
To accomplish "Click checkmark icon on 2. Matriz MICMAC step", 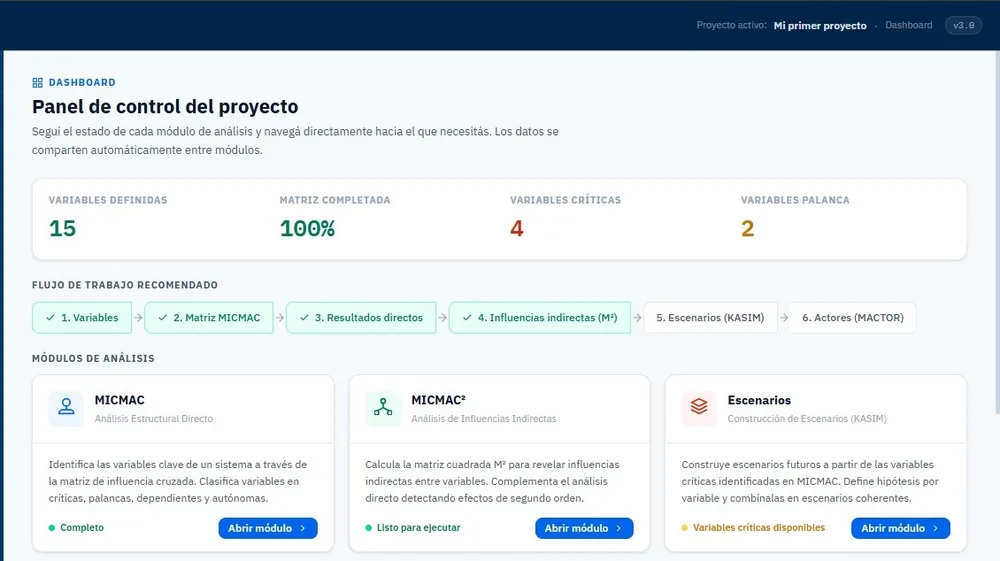I will pos(163,317).
